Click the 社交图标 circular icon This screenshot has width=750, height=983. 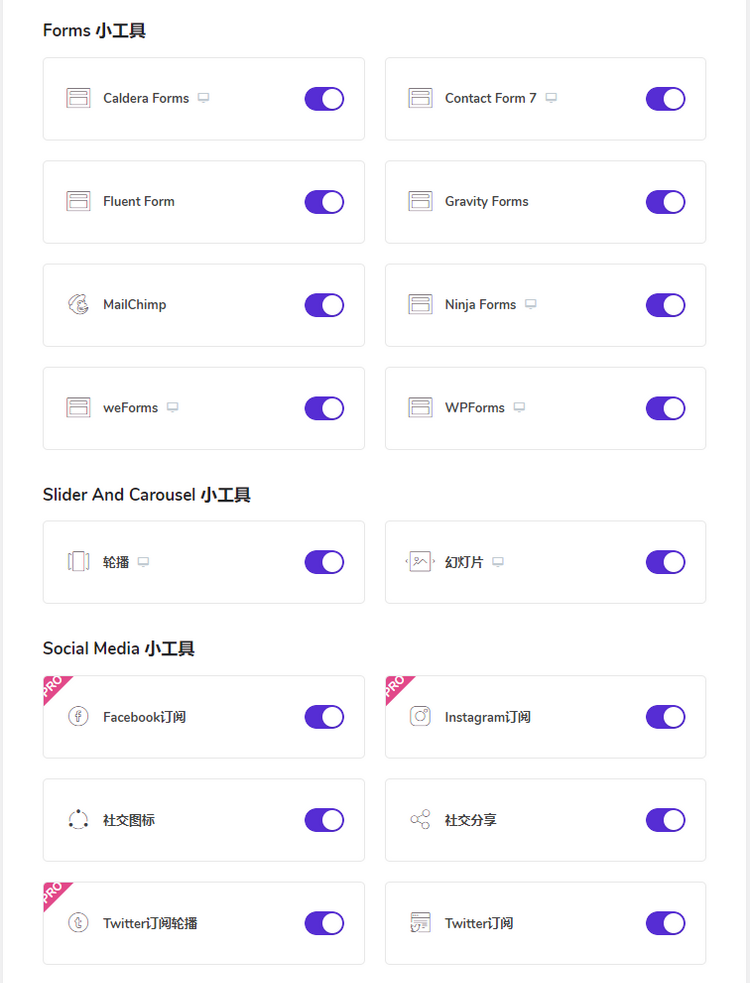[78, 819]
